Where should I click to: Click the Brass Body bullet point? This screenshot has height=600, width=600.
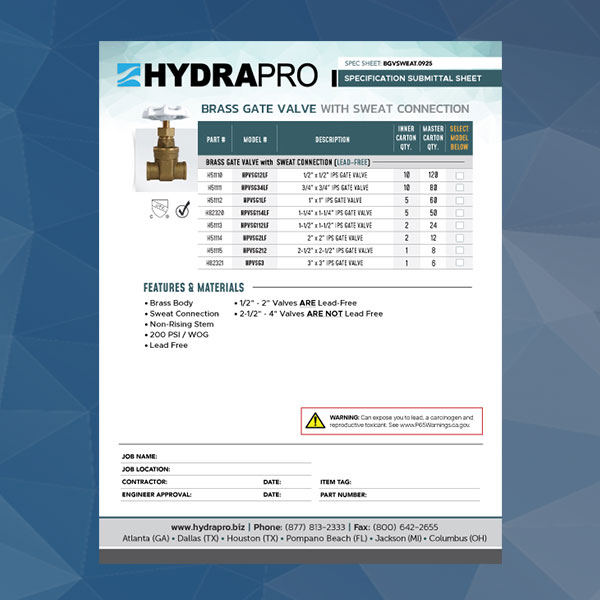click(169, 303)
